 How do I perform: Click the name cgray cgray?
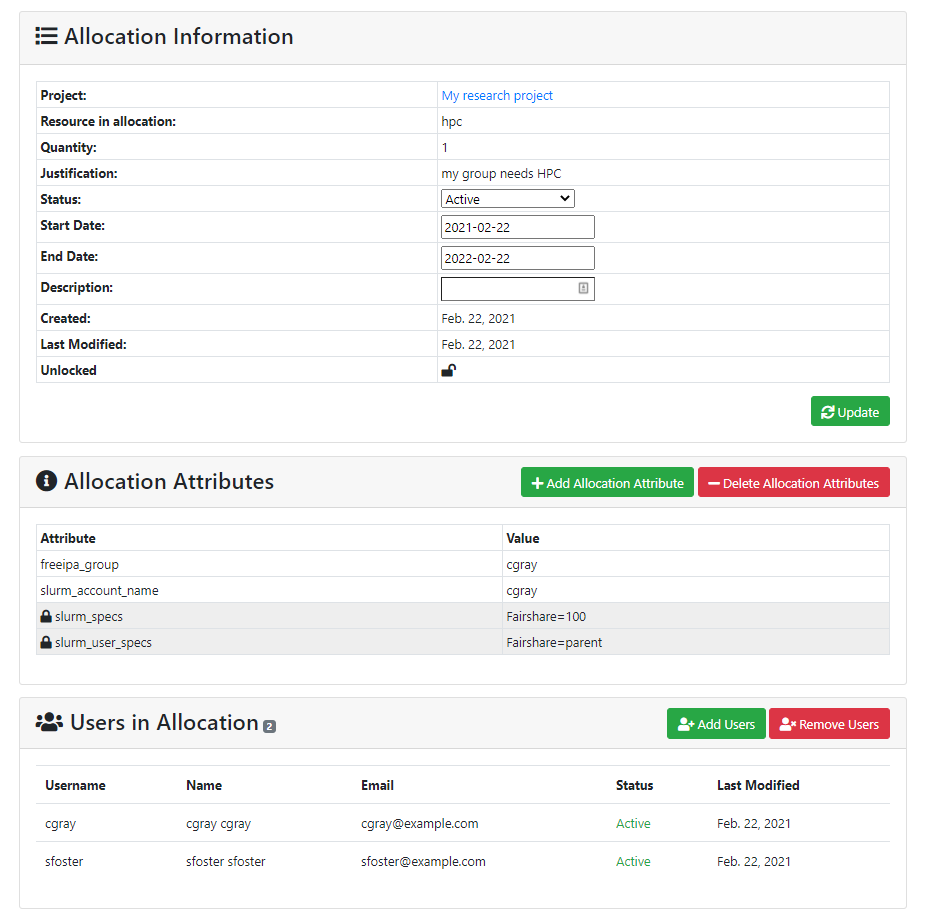point(219,824)
